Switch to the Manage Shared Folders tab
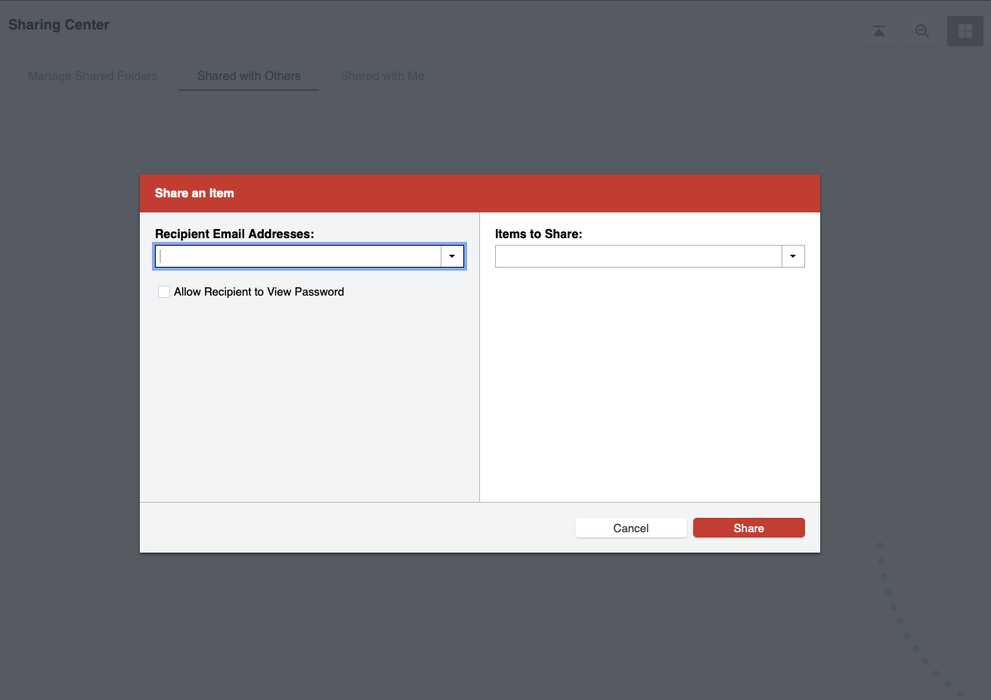 point(92,75)
